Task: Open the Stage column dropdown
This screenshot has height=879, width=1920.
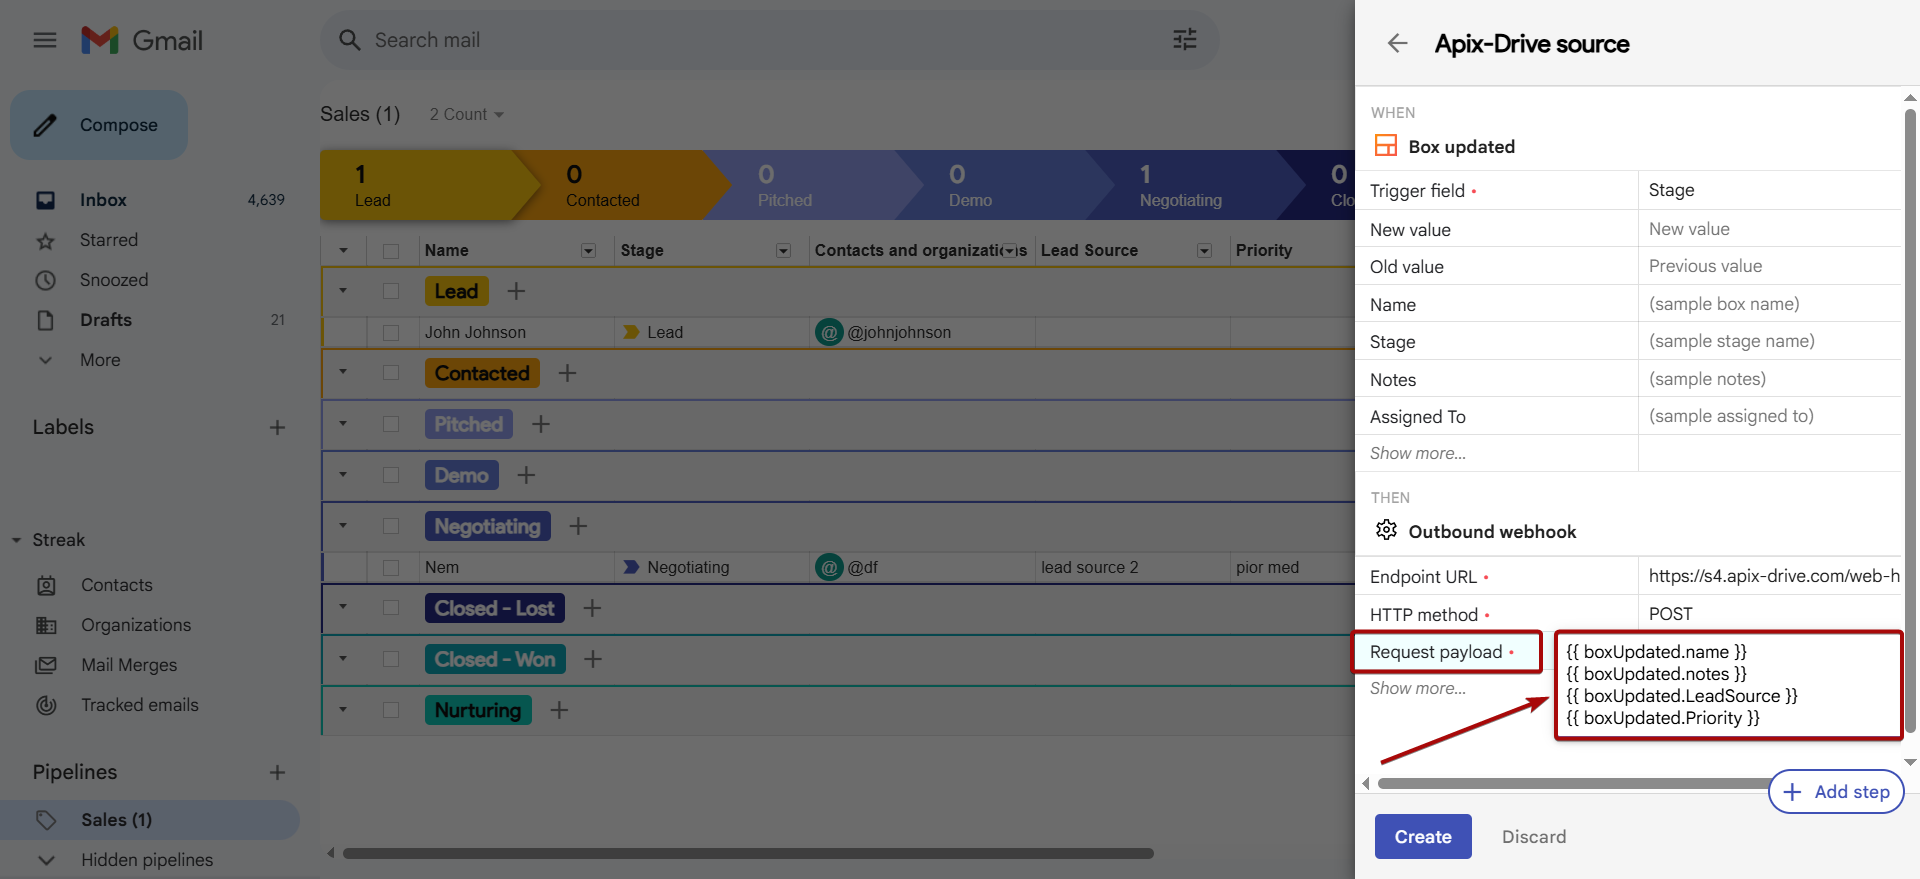Action: pos(784,251)
